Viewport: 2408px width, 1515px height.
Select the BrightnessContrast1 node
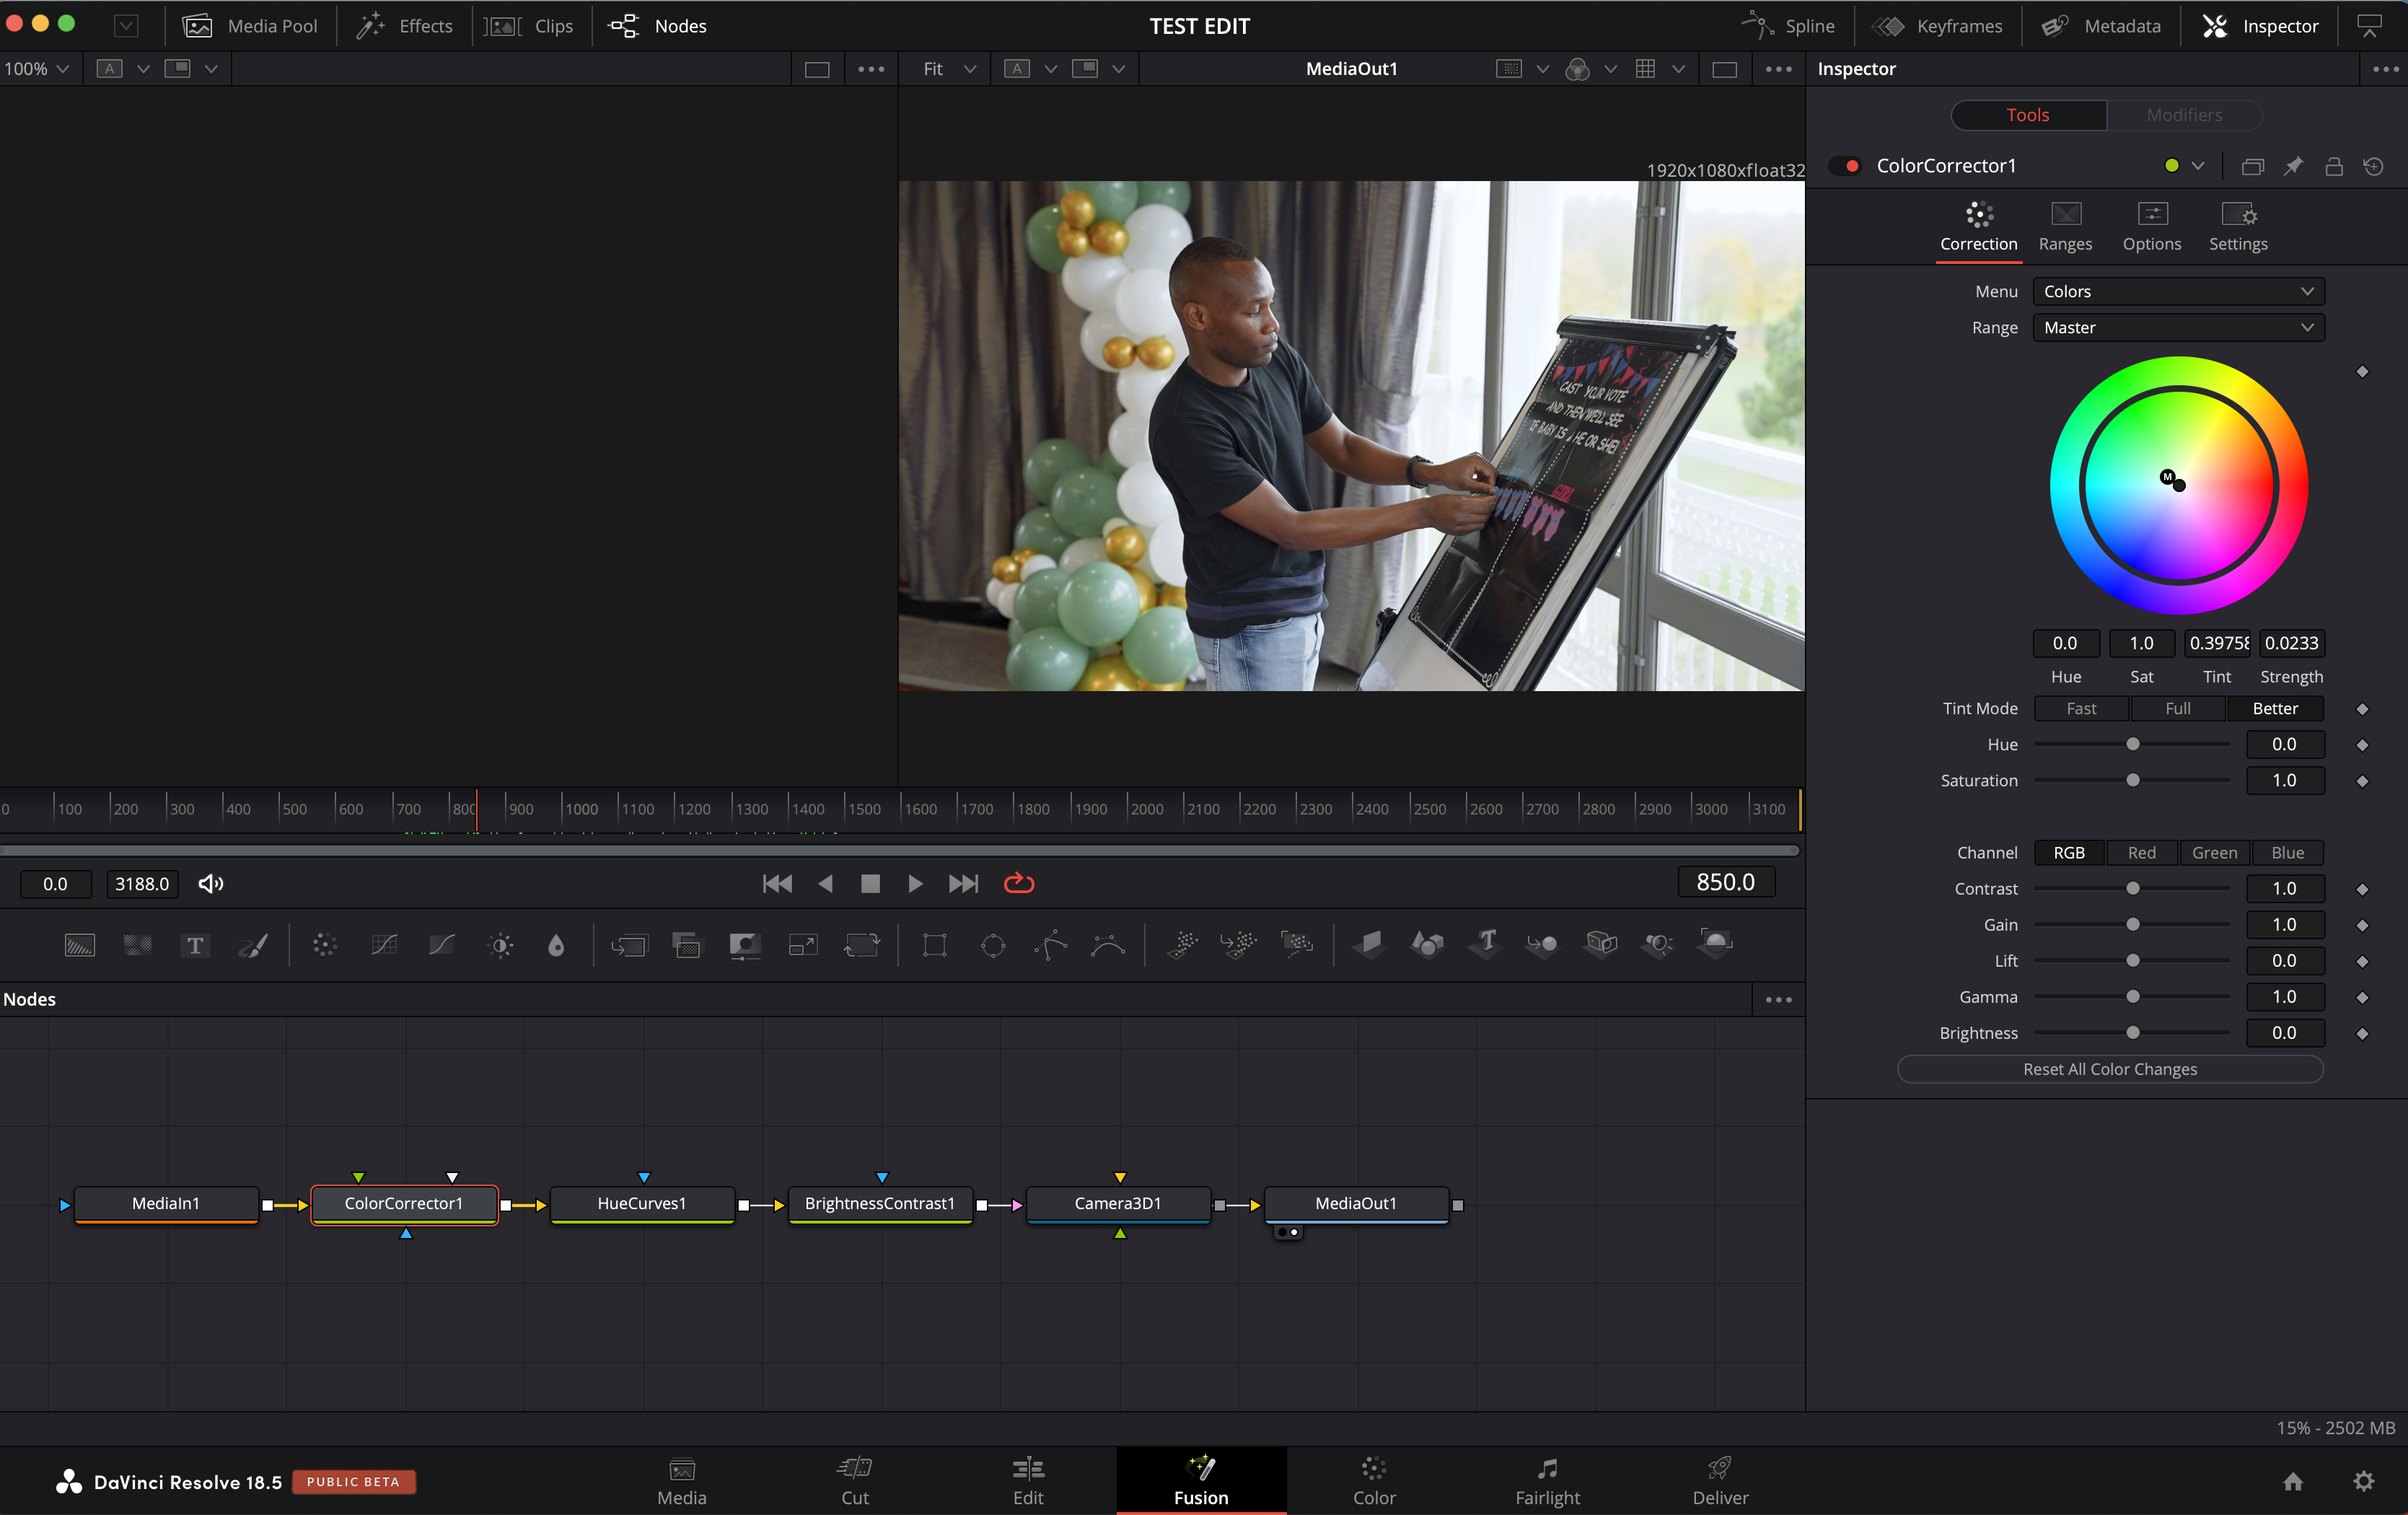pos(879,1203)
